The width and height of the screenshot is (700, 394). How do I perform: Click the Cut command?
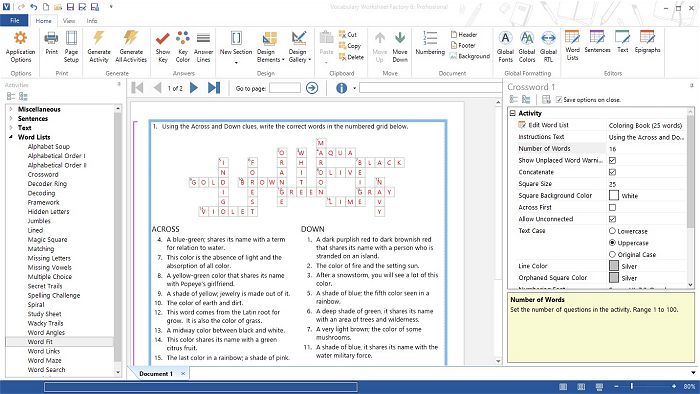click(347, 34)
